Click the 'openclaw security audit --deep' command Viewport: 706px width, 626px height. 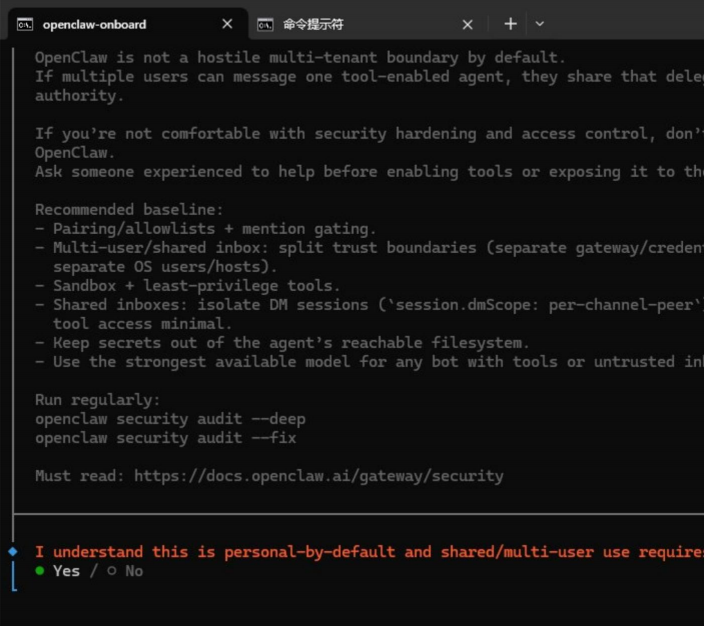point(170,419)
